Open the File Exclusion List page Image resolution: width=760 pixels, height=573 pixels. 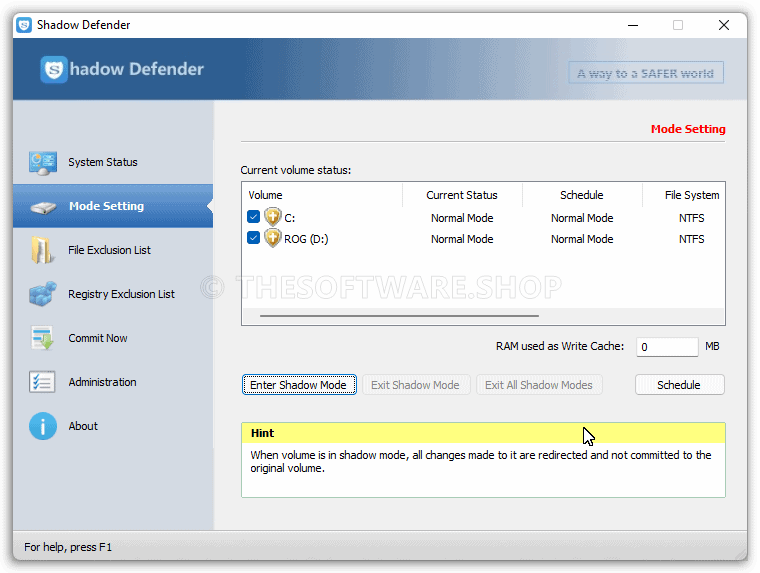coord(110,250)
